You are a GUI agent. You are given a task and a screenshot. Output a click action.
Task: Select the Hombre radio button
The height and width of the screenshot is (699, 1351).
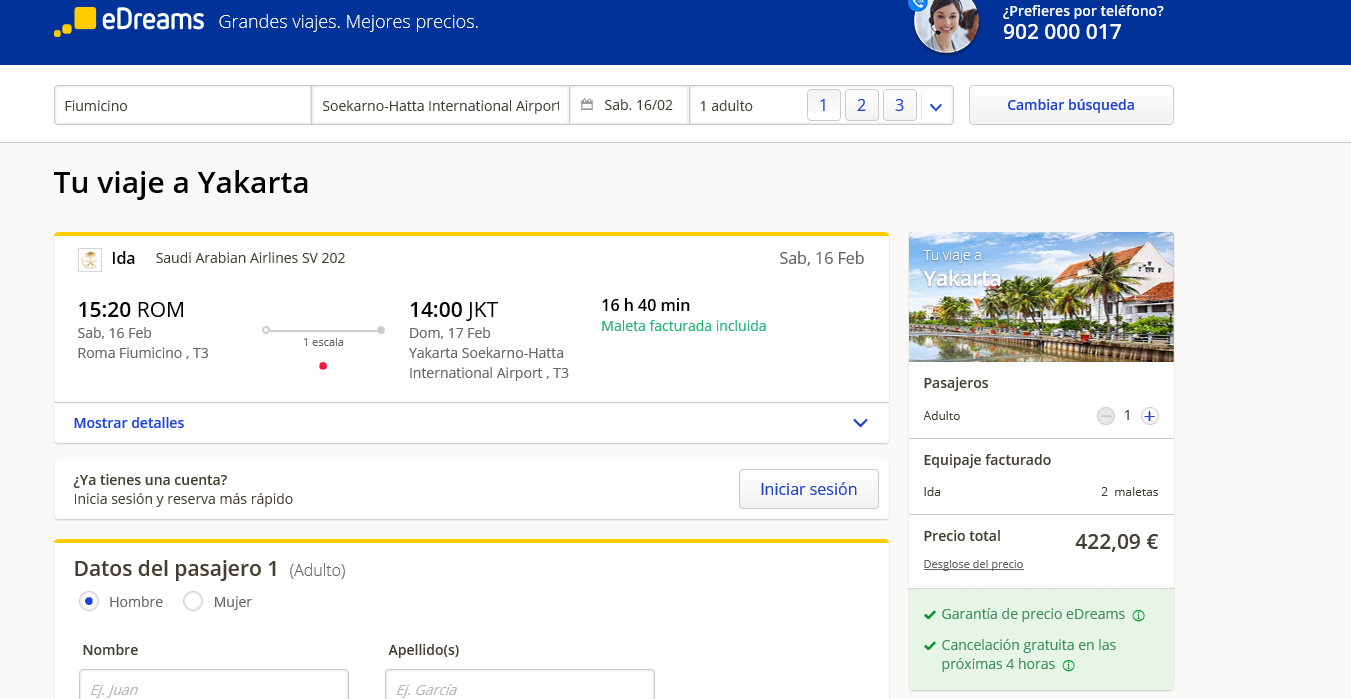pyautogui.click(x=90, y=601)
